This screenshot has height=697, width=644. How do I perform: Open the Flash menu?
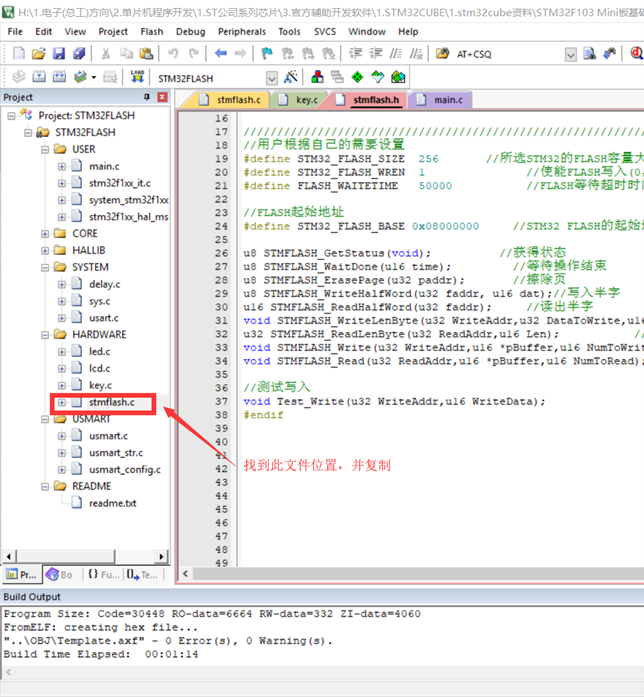(x=152, y=31)
